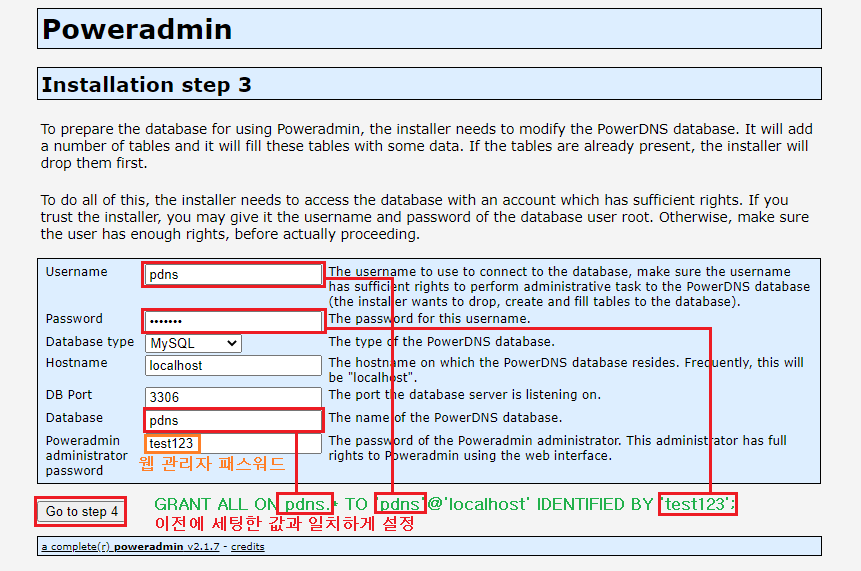Click the Poweradmin administrator password field
The image size is (861, 571).
pyautogui.click(x=233, y=444)
